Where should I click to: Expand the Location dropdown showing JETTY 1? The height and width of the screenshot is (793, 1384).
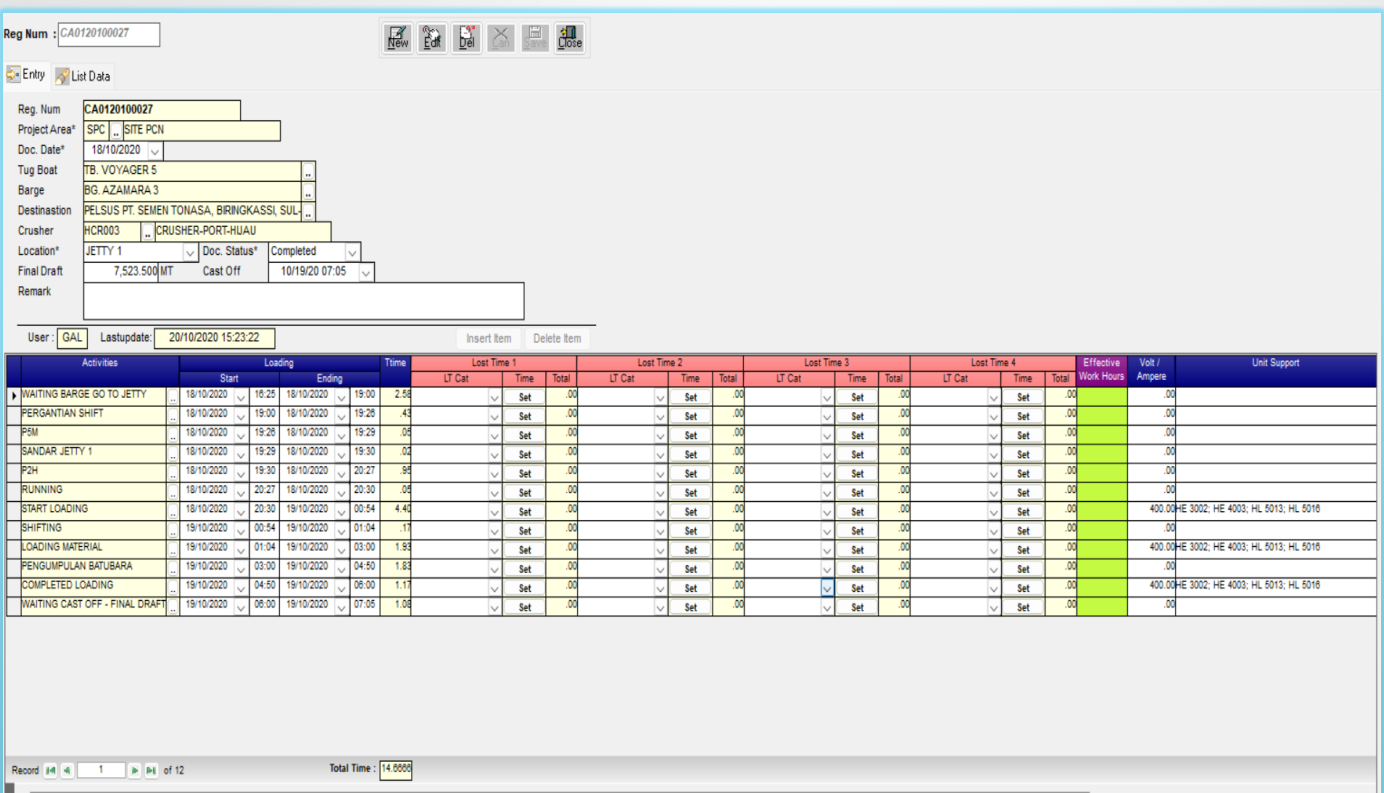[190, 252]
